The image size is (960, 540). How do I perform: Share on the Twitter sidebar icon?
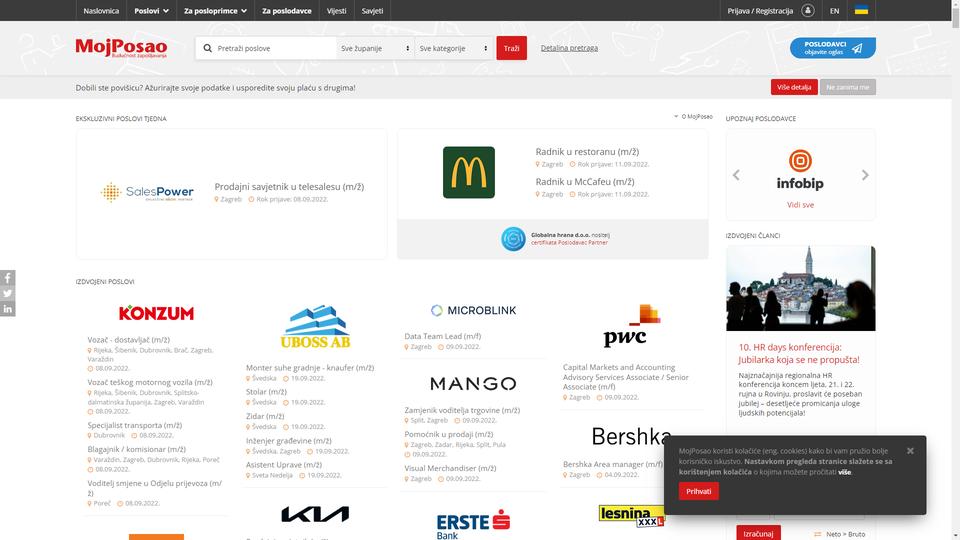click(x=7, y=293)
